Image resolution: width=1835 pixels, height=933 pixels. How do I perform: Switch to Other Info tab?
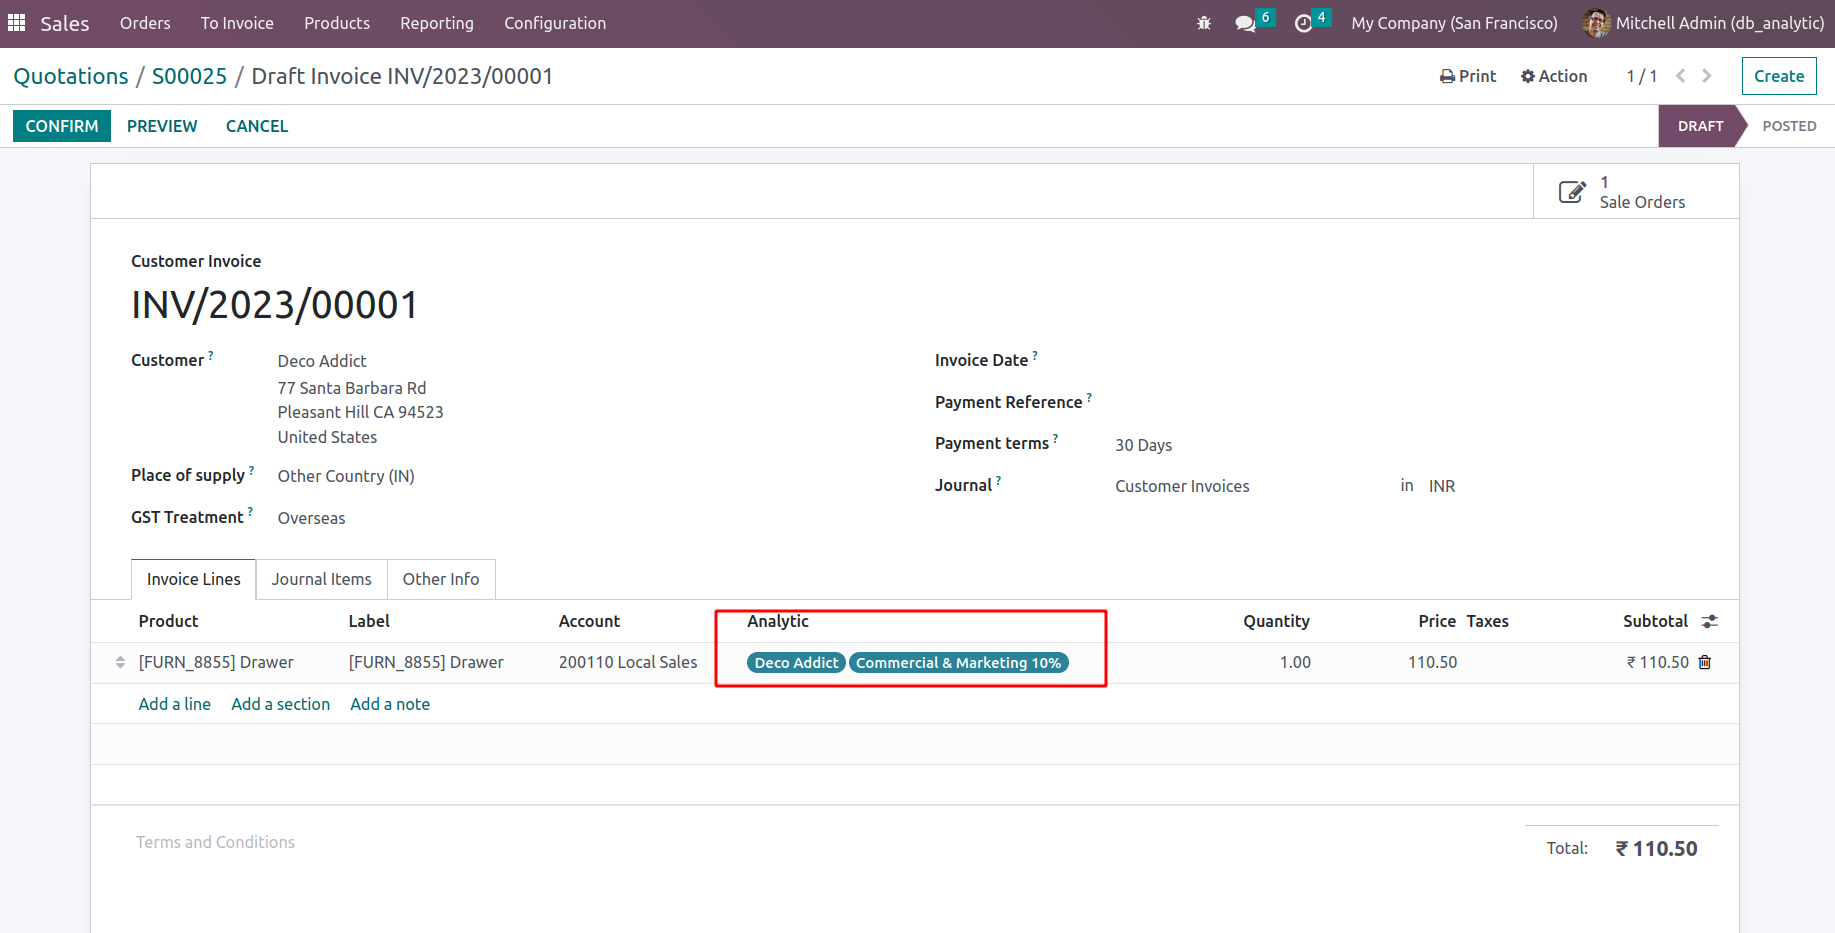click(441, 579)
